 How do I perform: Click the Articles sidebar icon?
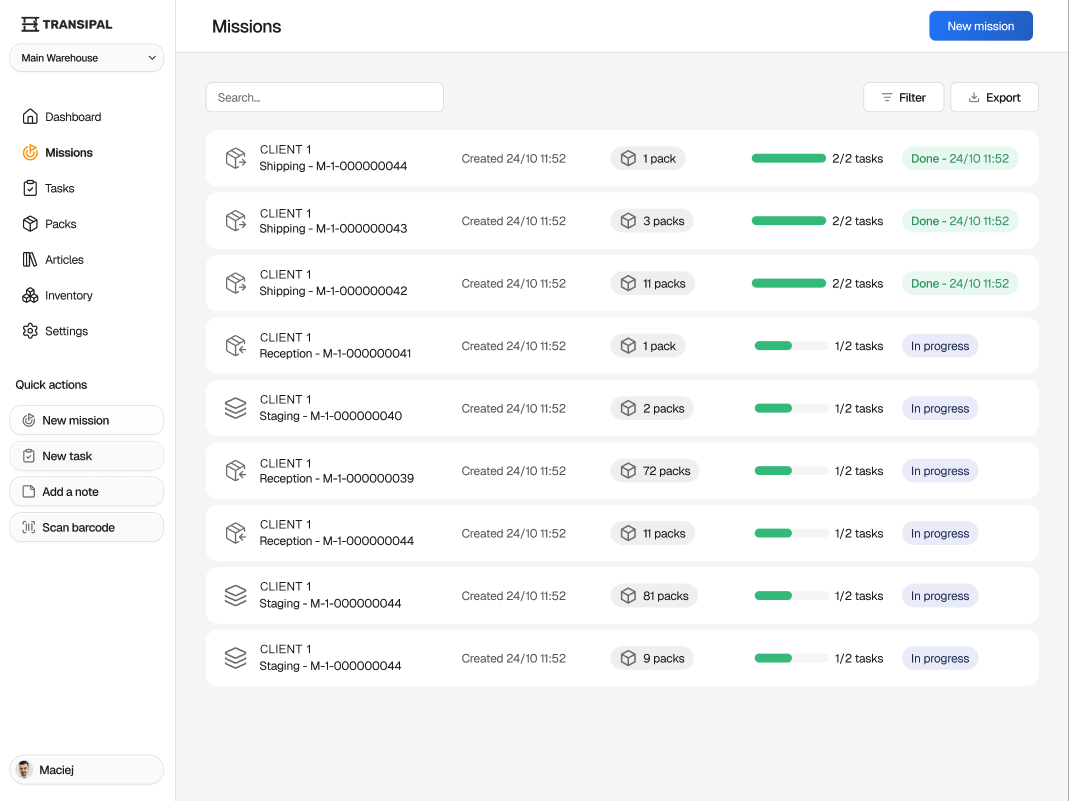click(x=30, y=260)
